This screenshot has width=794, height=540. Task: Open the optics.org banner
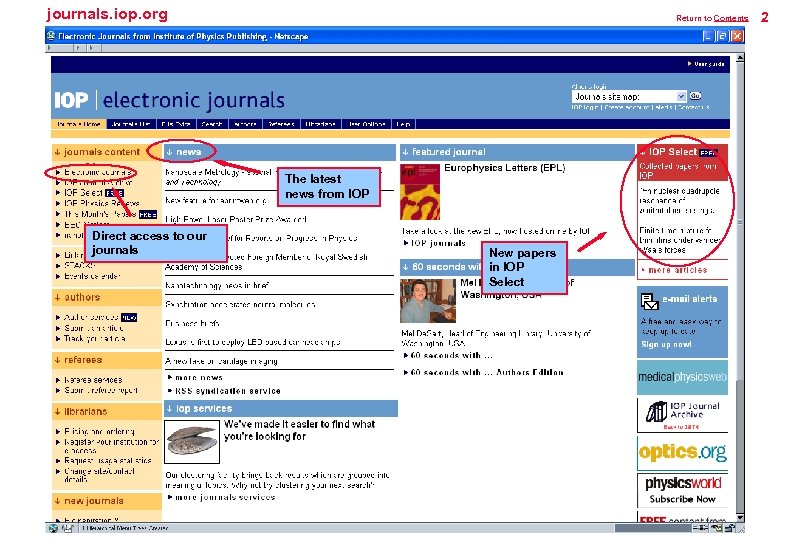click(682, 452)
